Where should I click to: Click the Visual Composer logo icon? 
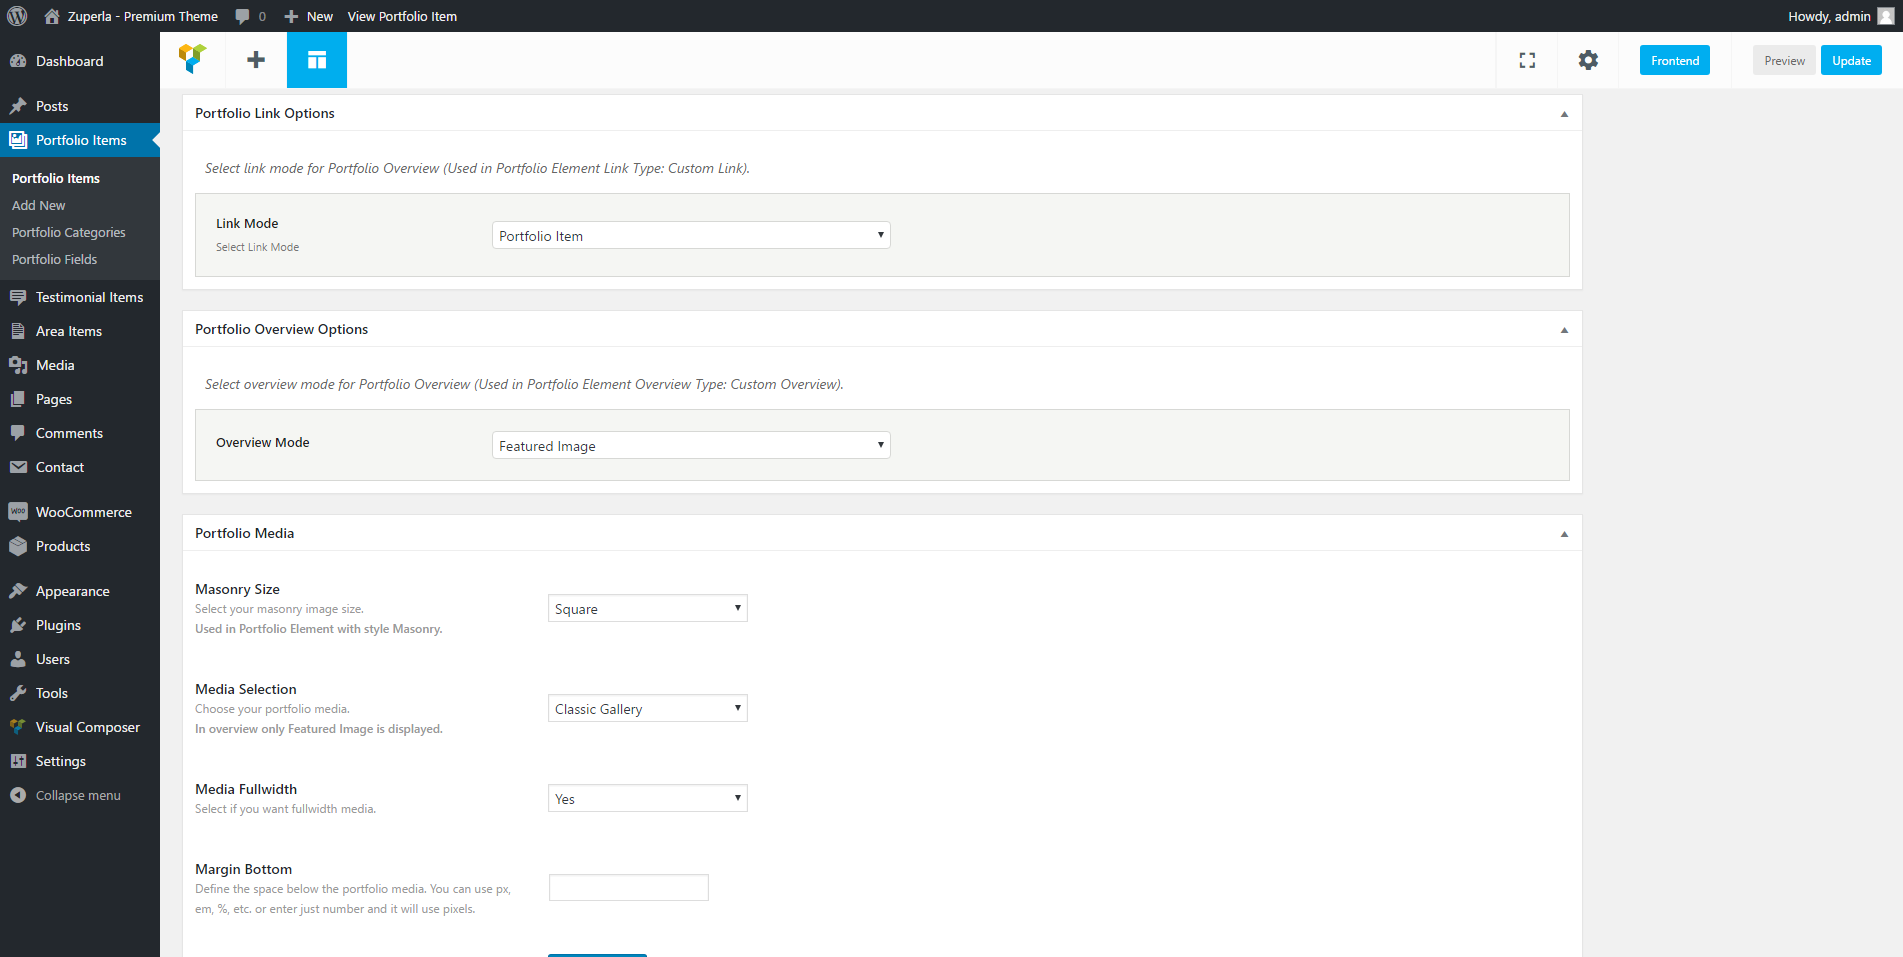pos(193,59)
